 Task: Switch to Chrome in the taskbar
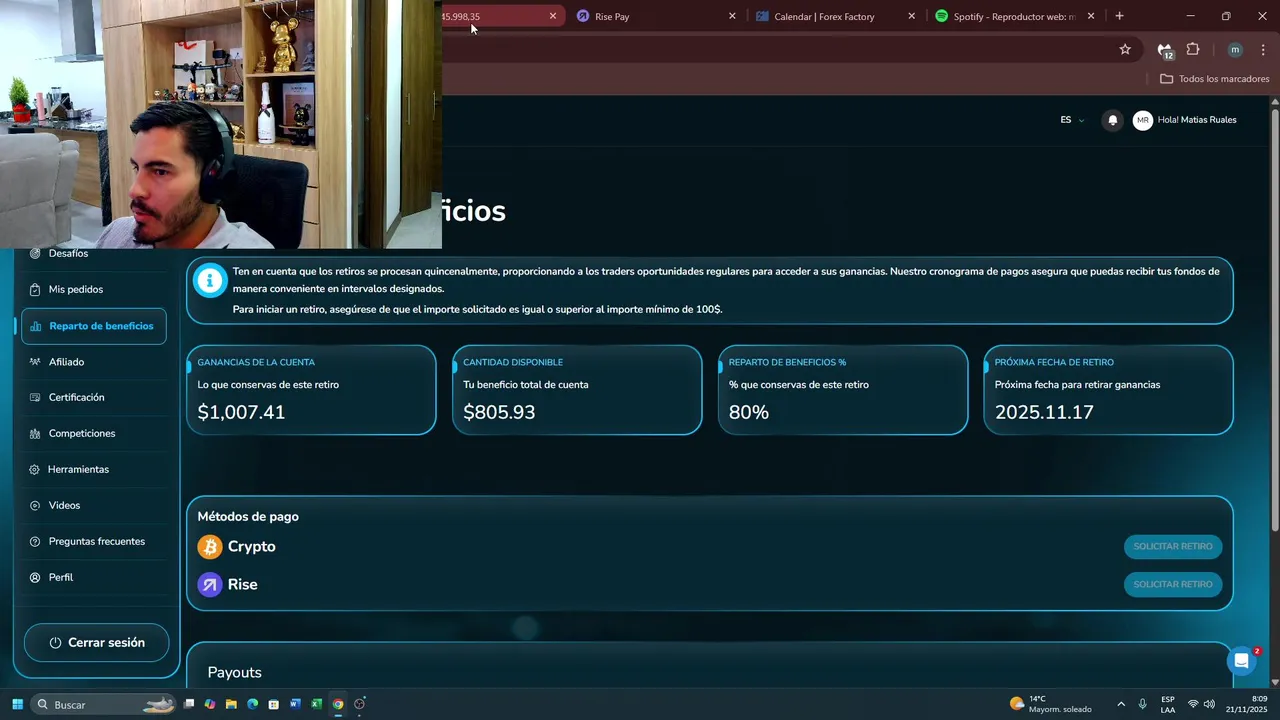[x=338, y=704]
